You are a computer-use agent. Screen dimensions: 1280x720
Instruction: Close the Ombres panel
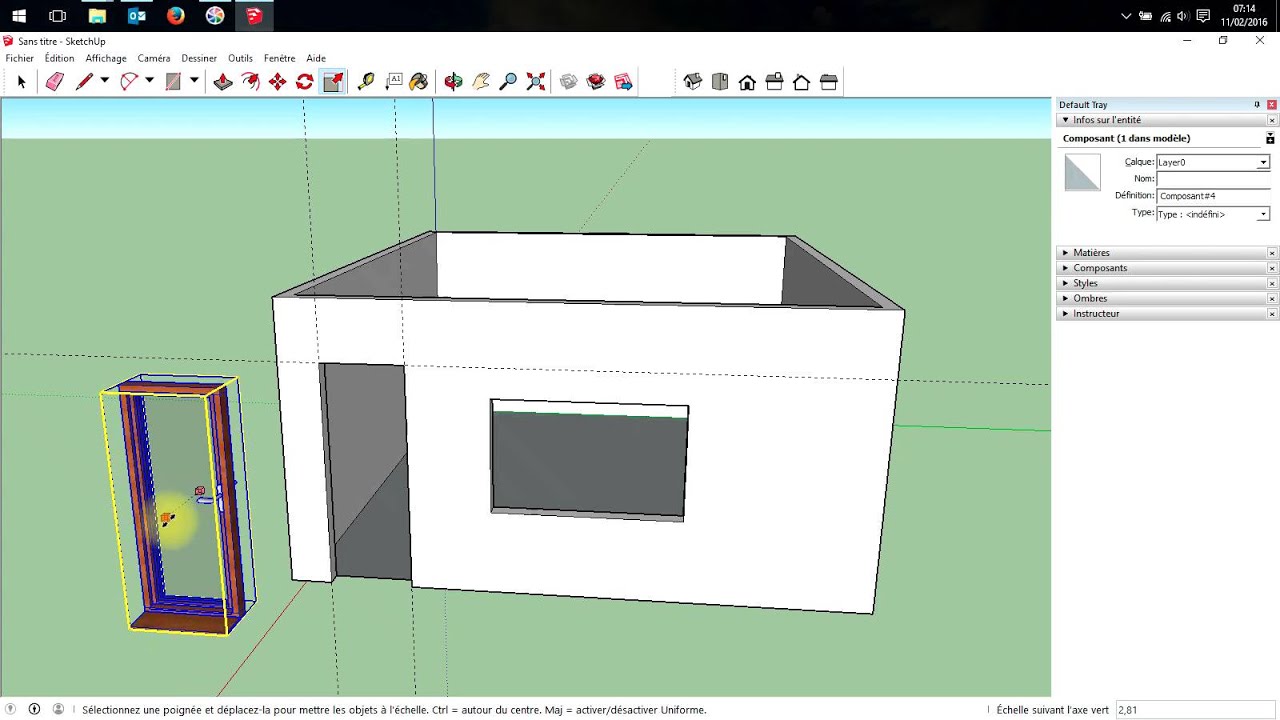coord(1272,298)
